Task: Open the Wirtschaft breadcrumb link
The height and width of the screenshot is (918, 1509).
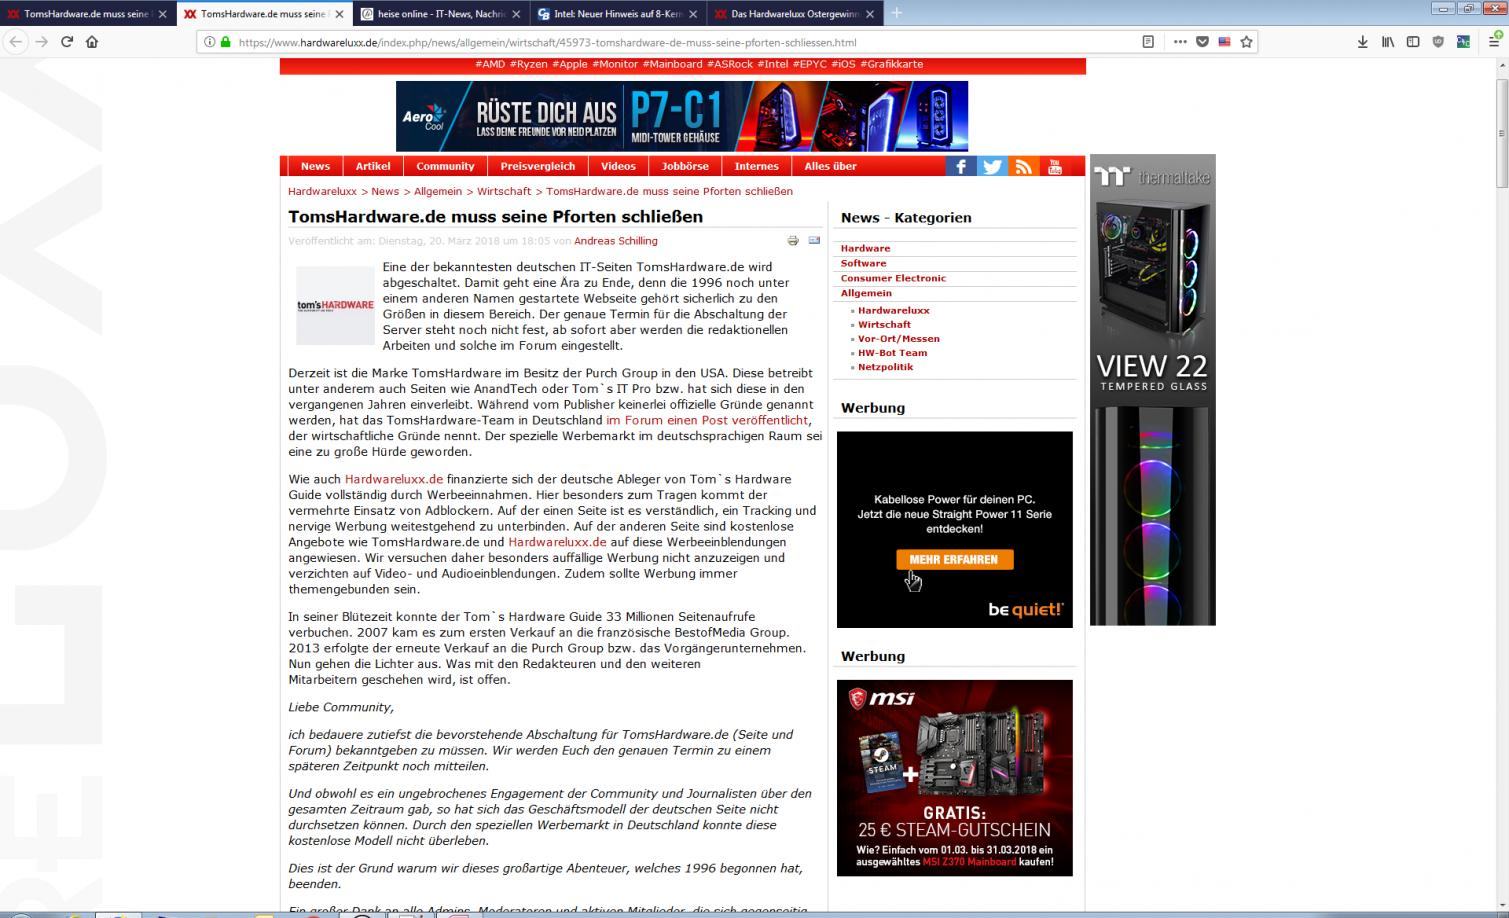Action: tap(504, 191)
